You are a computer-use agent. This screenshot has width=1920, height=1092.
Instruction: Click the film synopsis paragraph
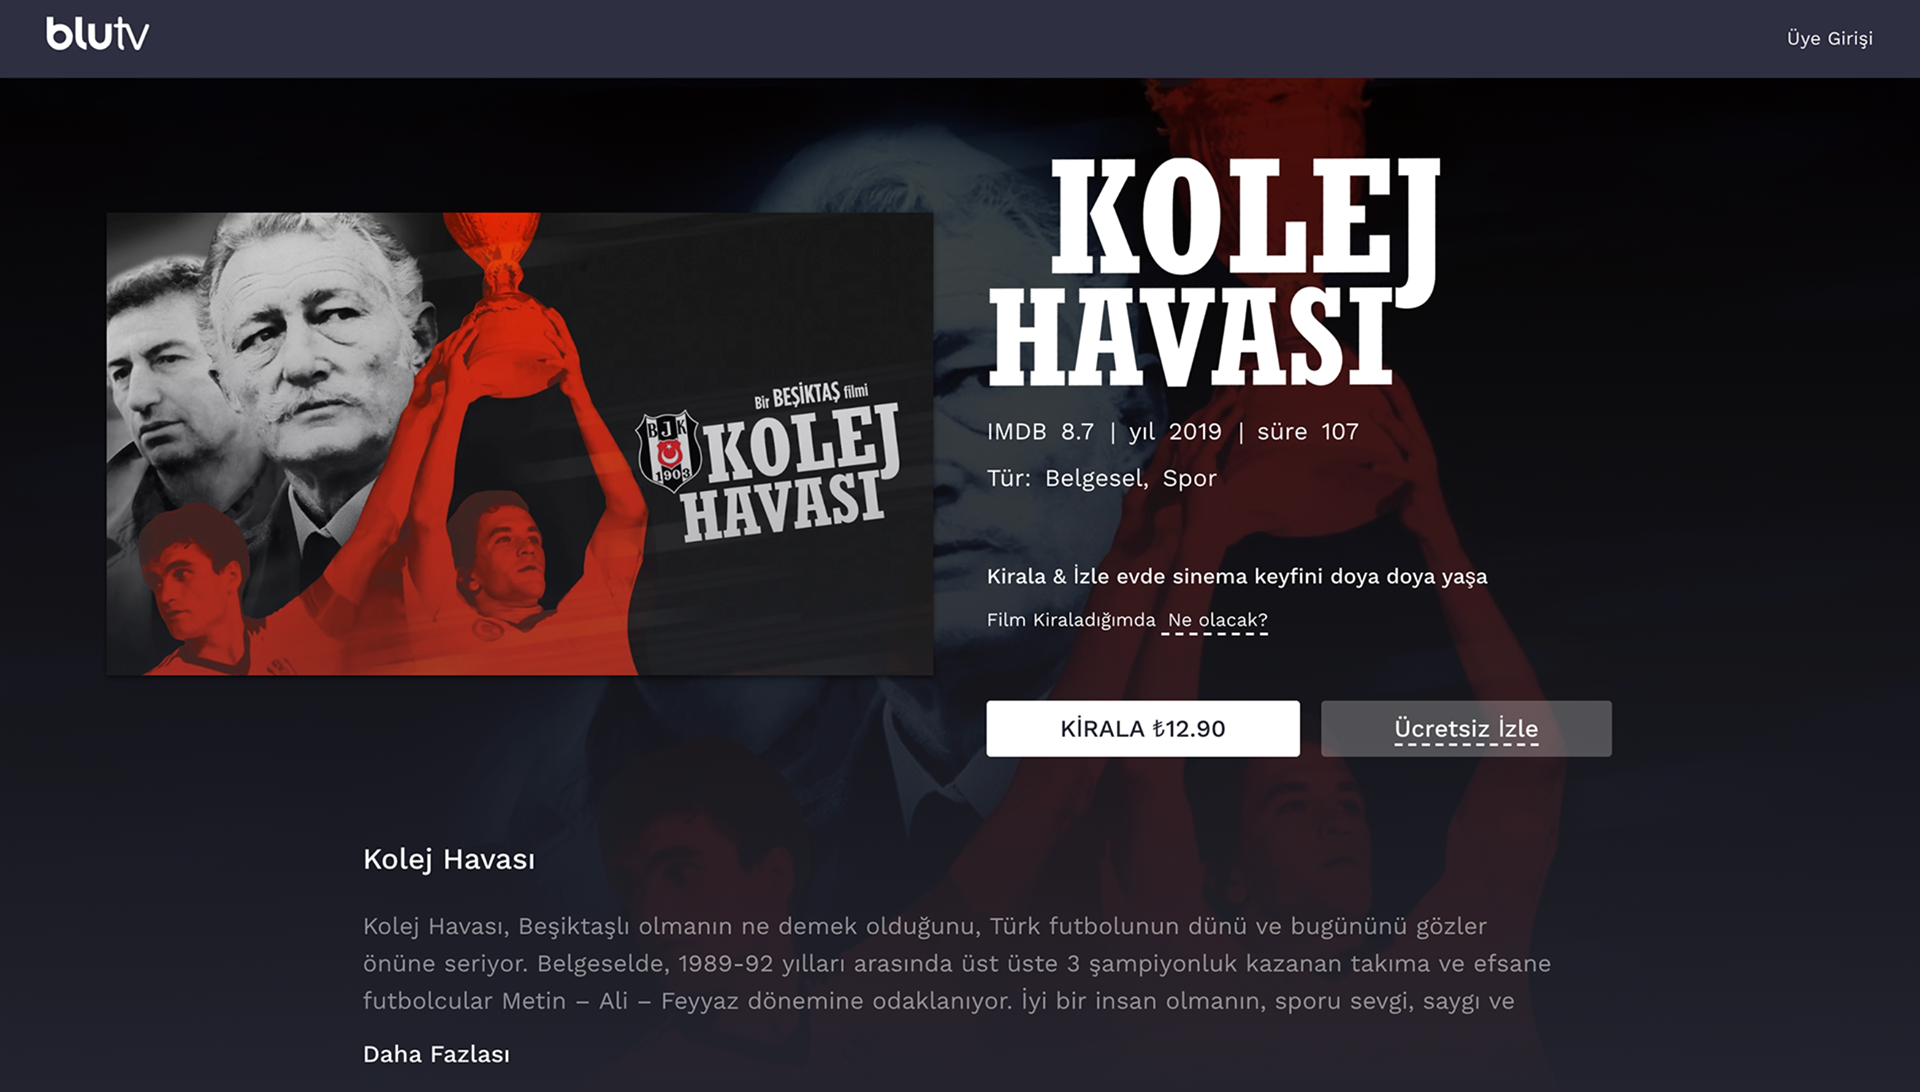click(957, 963)
